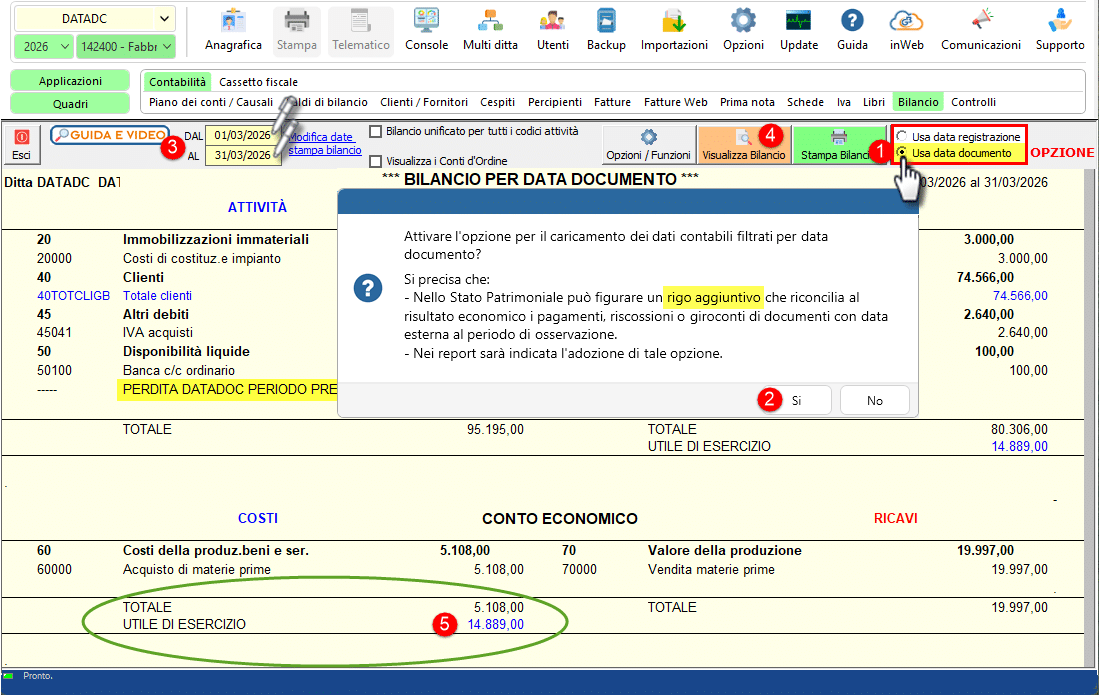Open the inWeb cloud icon
Image resolution: width=1101 pixels, height=695 pixels.
point(906,30)
